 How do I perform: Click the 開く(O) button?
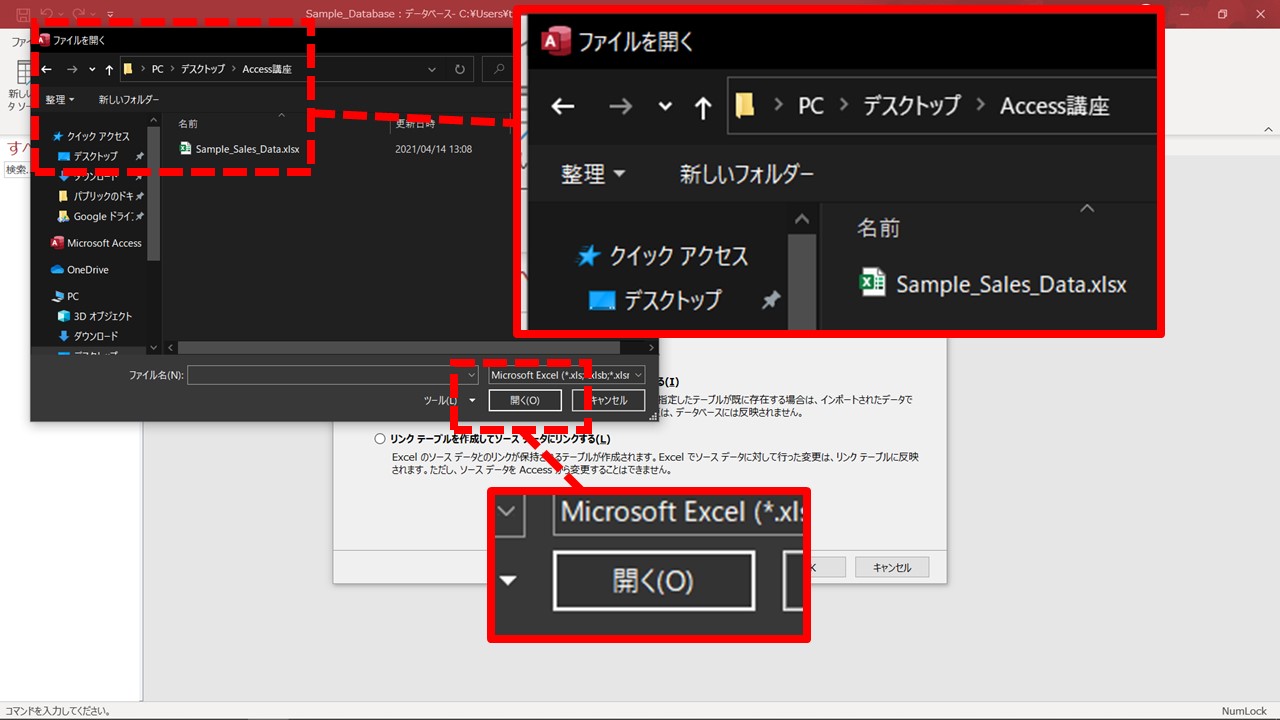525,400
